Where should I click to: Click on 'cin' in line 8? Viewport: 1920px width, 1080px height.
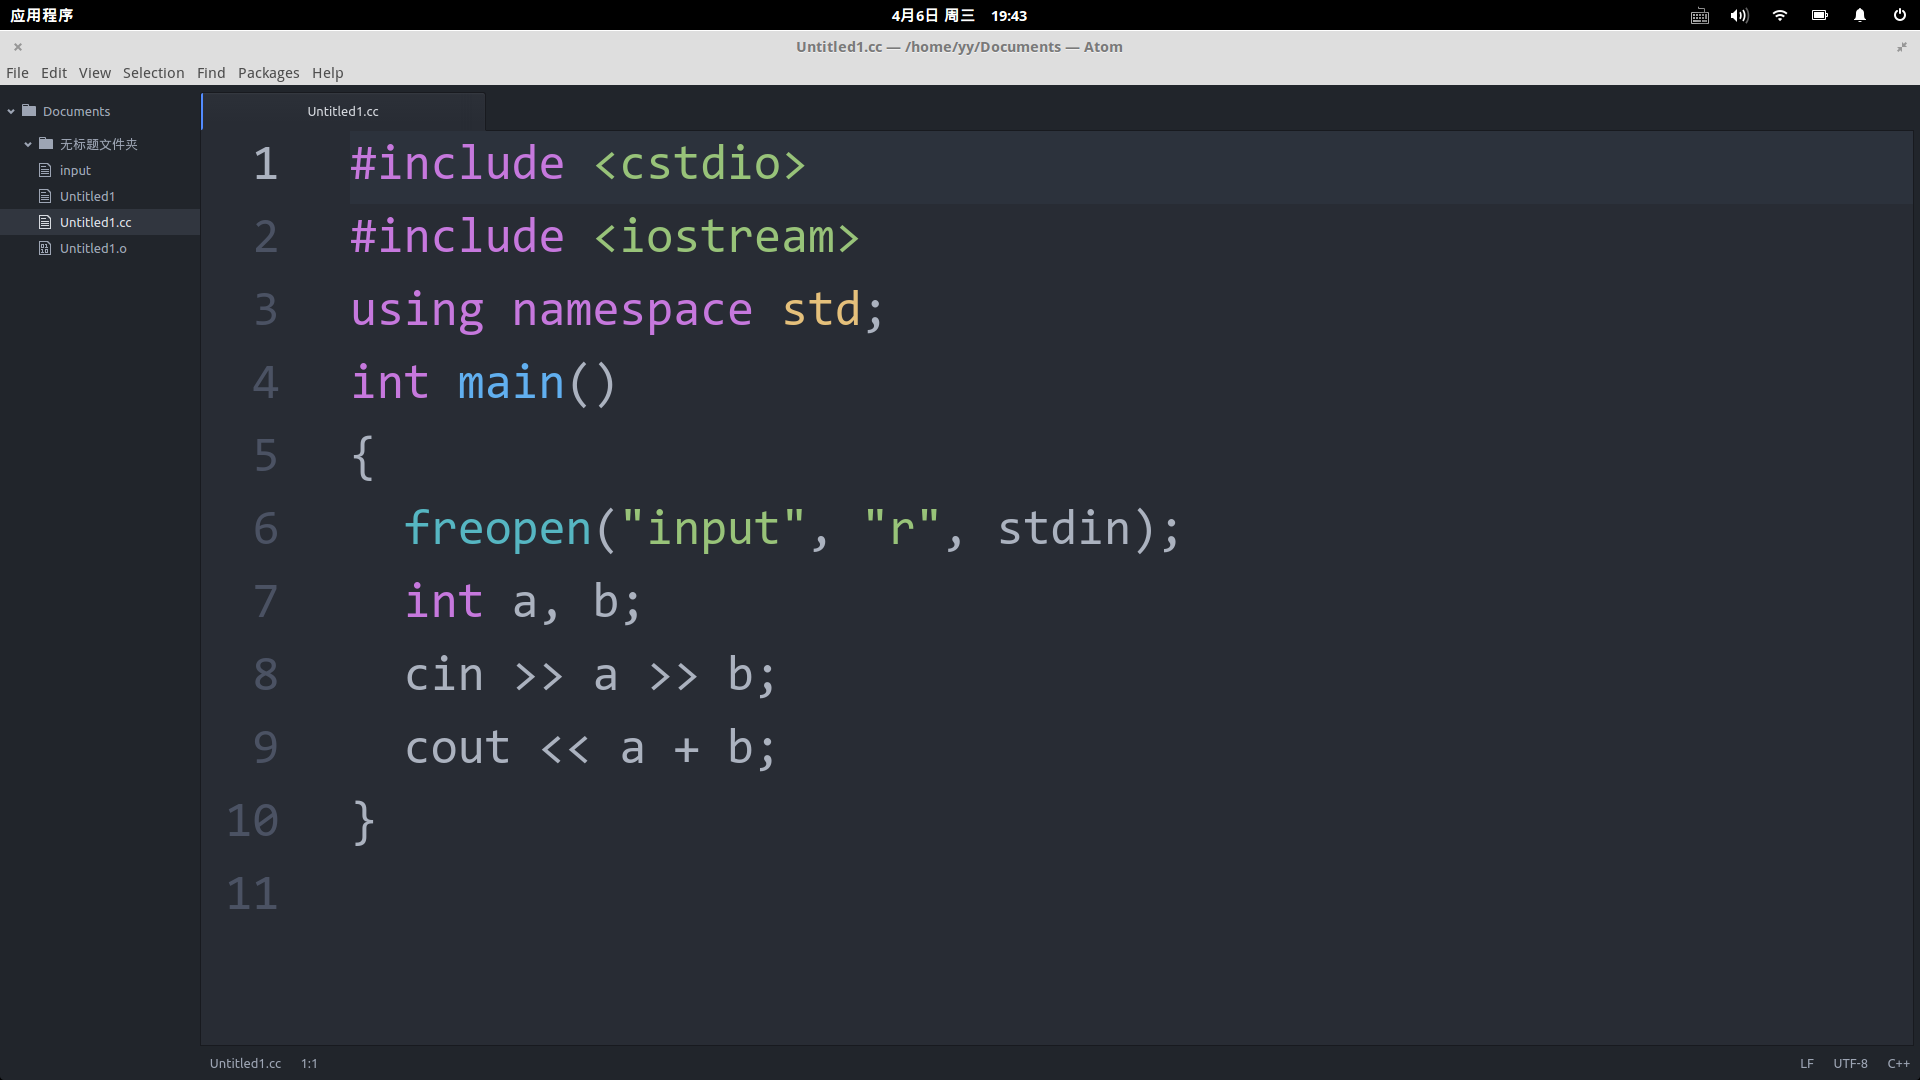[444, 675]
